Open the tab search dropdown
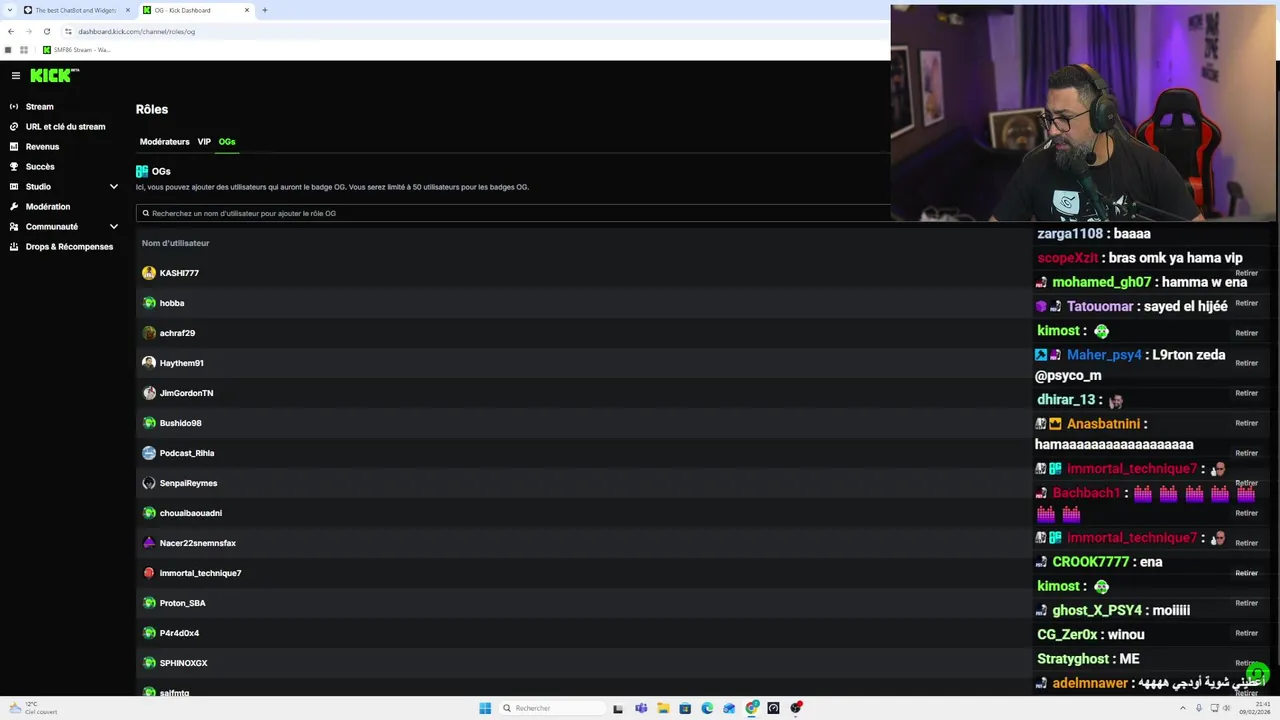The height and width of the screenshot is (720, 1280). pyautogui.click(x=10, y=10)
